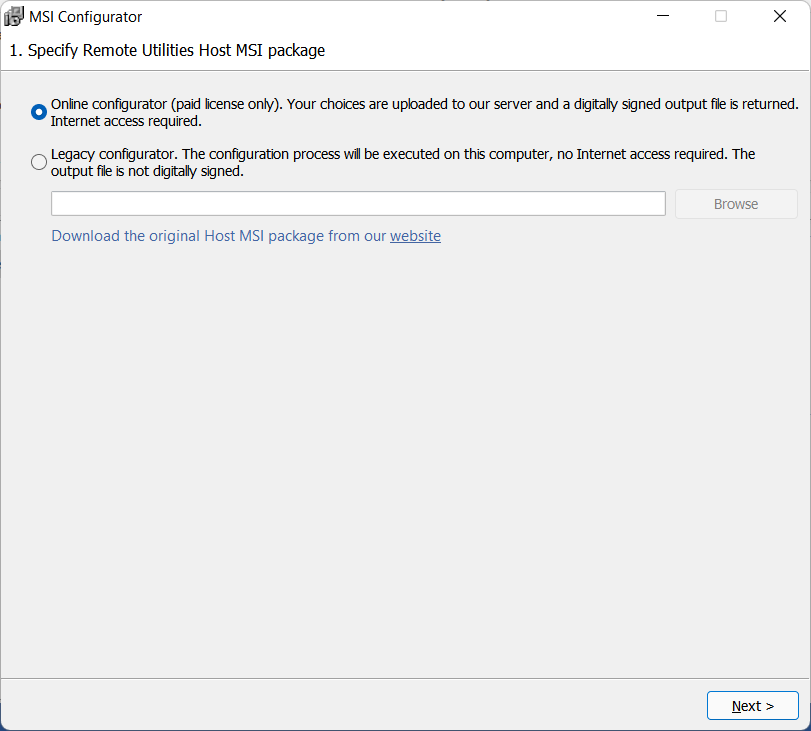
Task: Click the word 'Online' in first option
Action: pyautogui.click(x=69, y=104)
